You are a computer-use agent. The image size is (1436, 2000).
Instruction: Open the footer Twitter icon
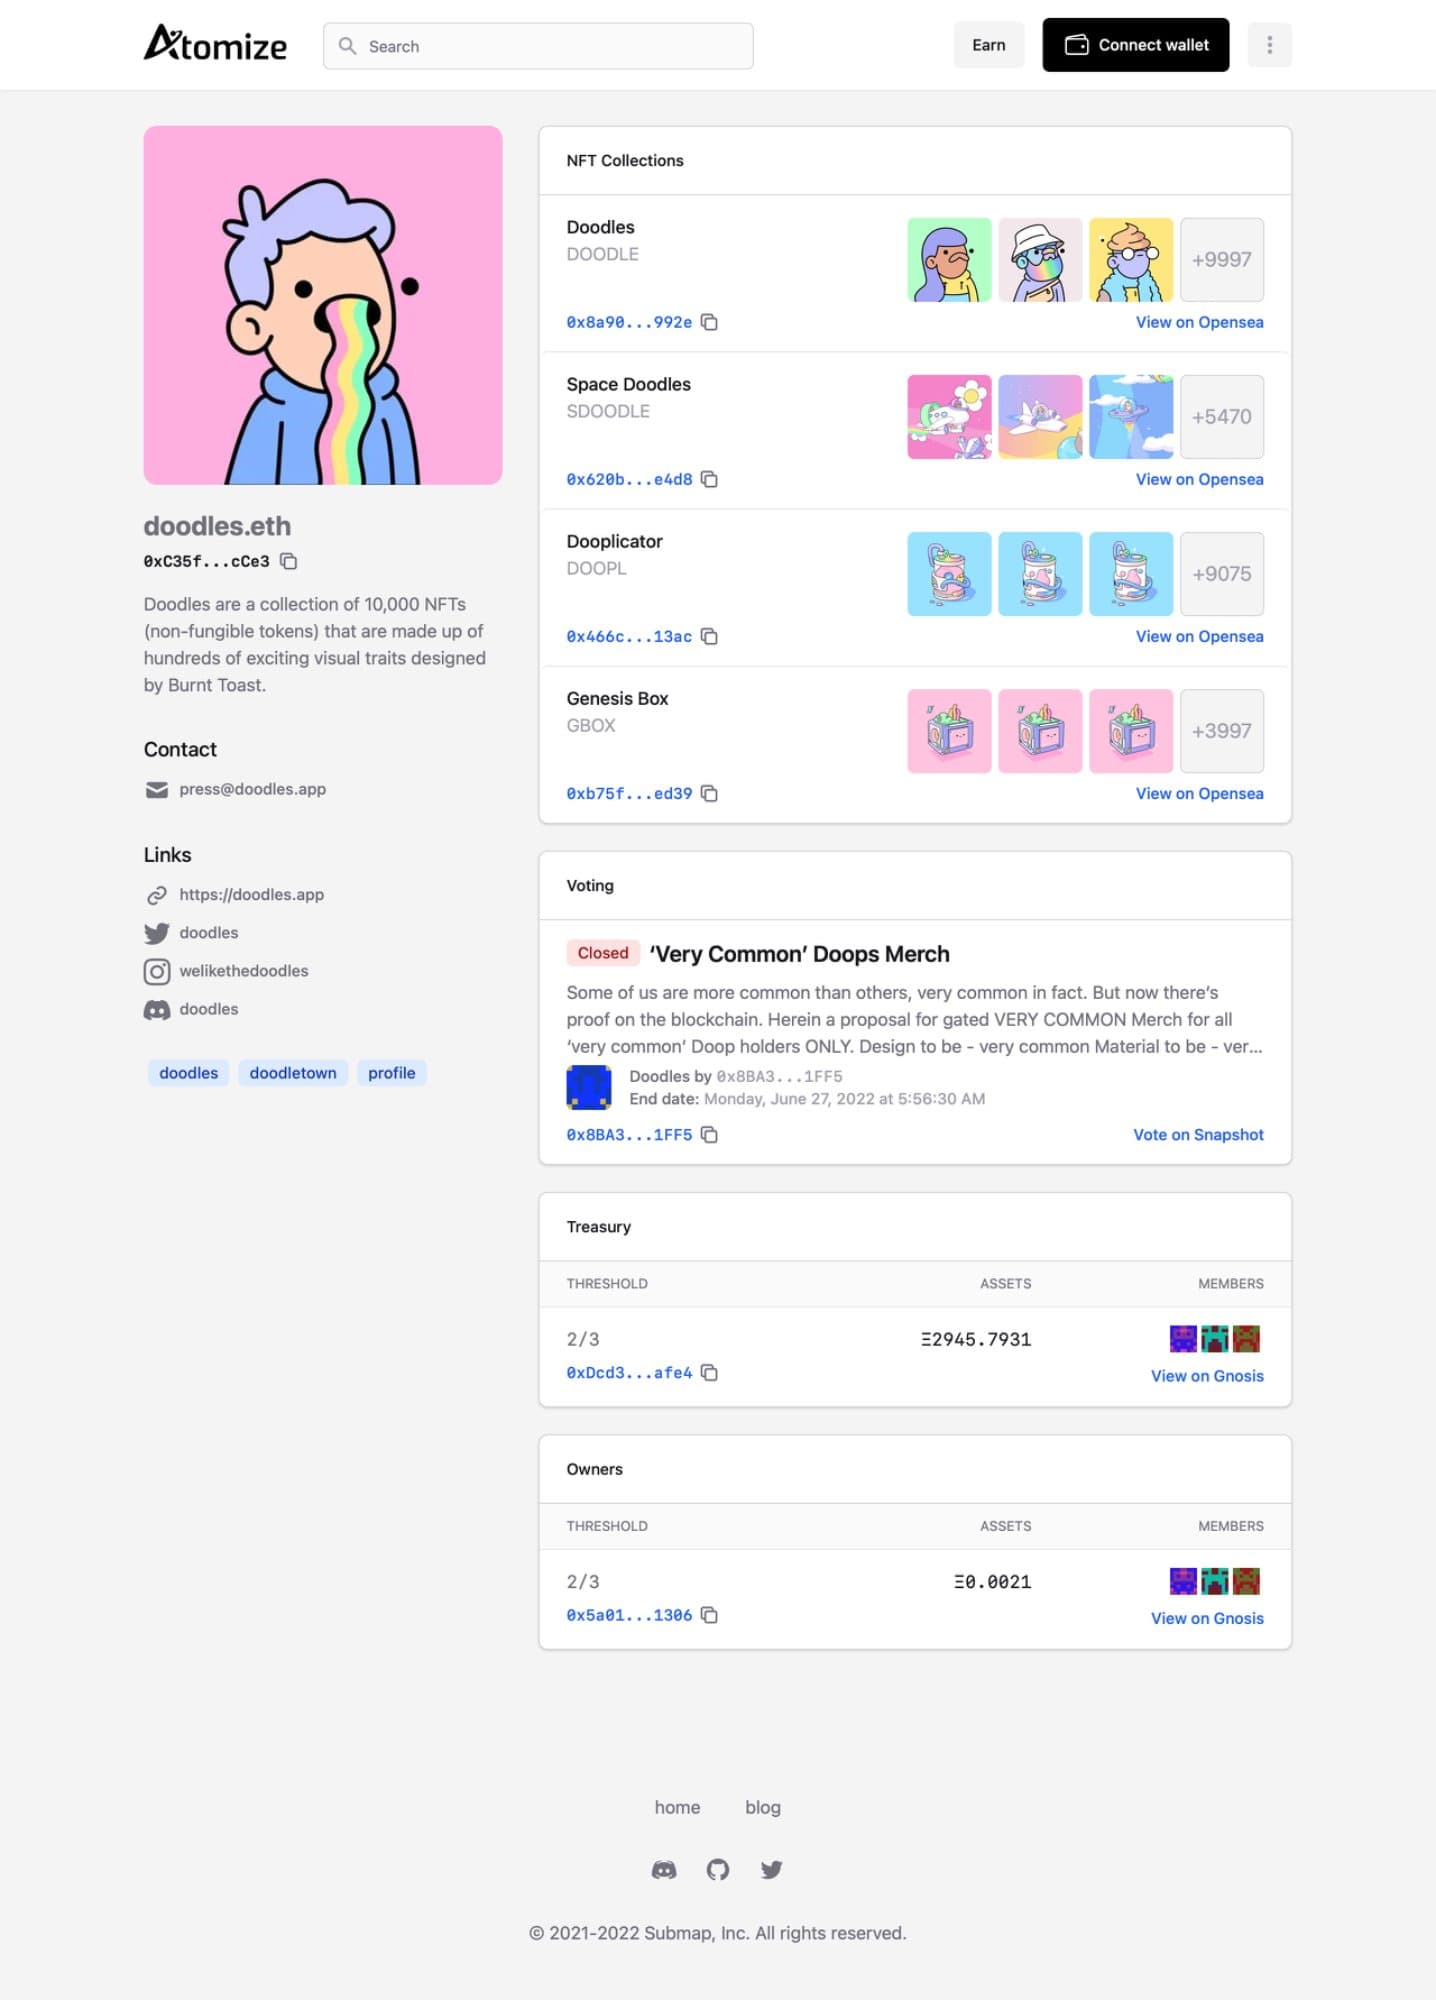(x=771, y=1870)
